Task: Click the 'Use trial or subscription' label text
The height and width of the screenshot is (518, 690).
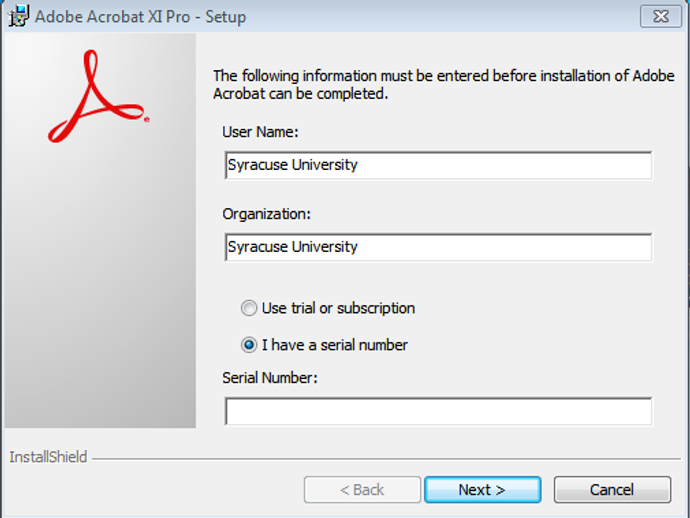Action: point(338,308)
